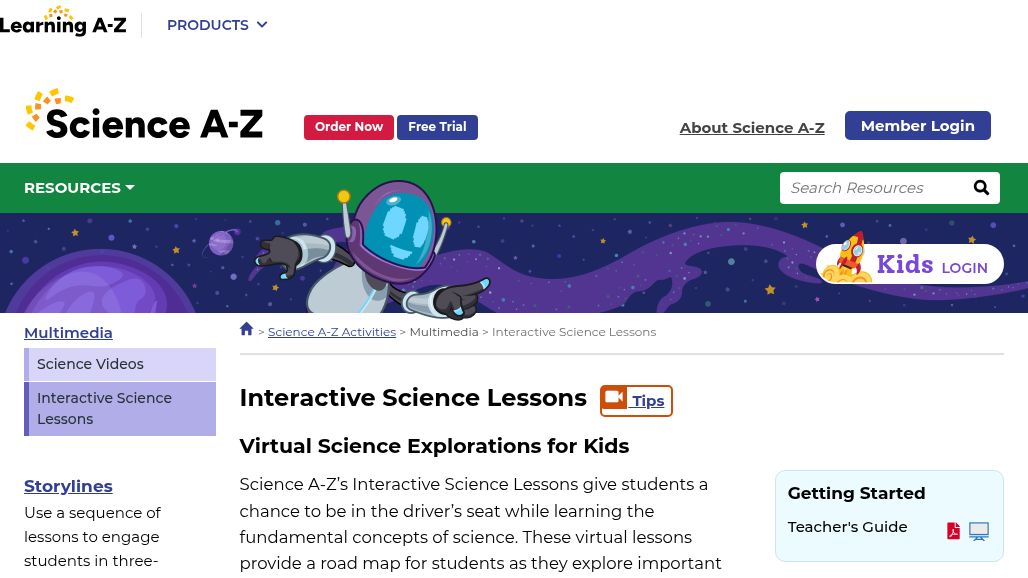1028x578 pixels.
Task: Click the Kids rocket icon
Action: pos(848,261)
